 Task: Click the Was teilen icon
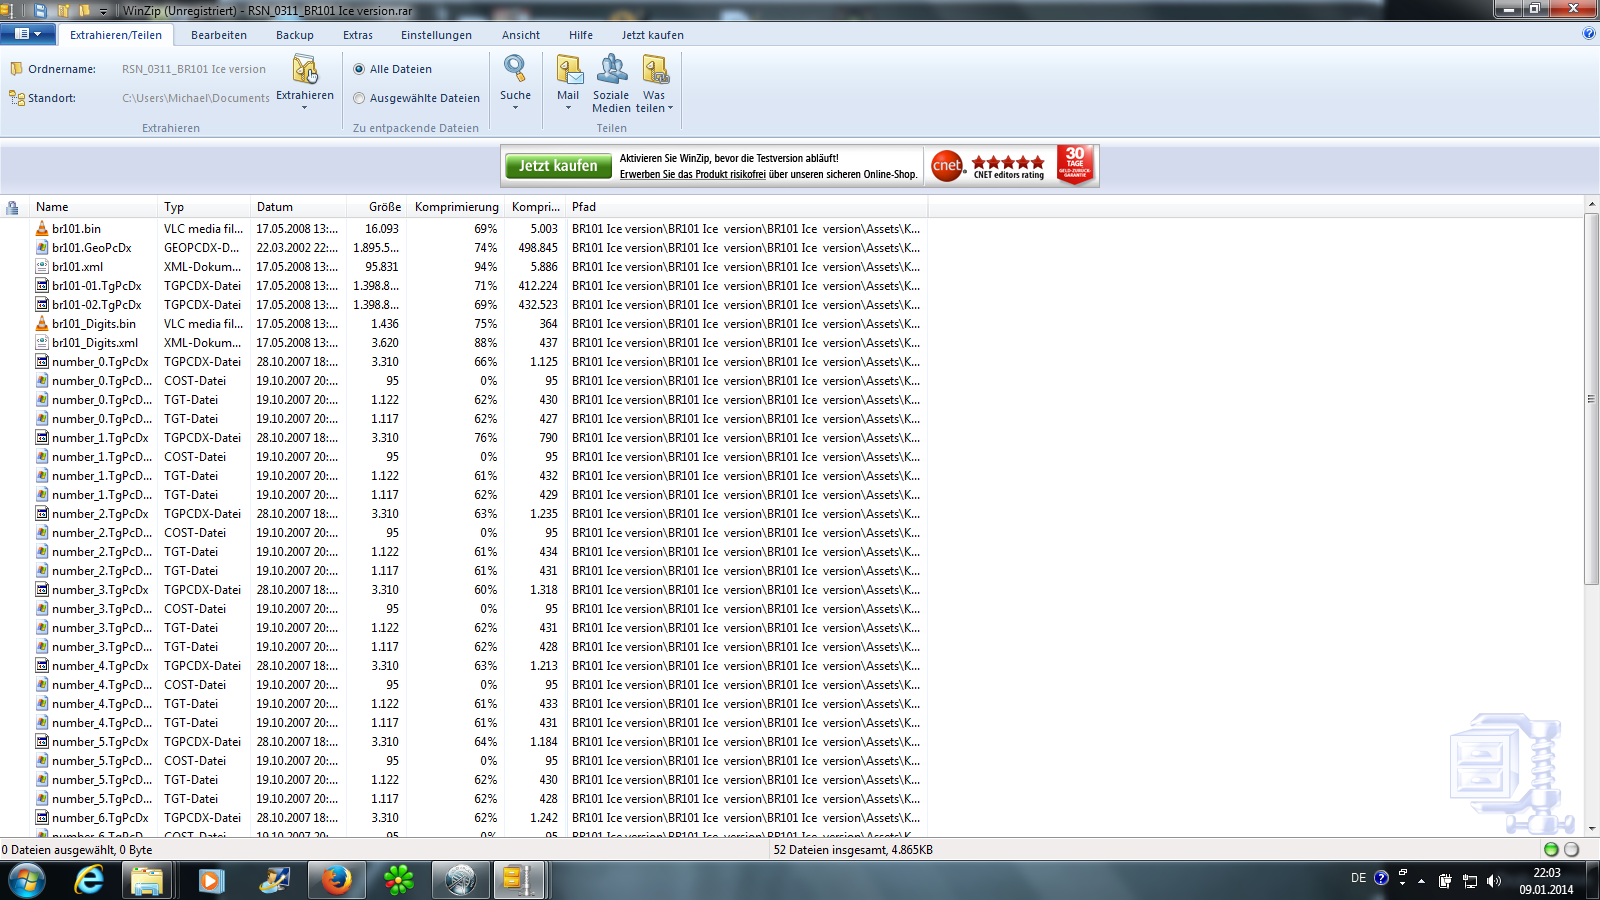pyautogui.click(x=655, y=69)
